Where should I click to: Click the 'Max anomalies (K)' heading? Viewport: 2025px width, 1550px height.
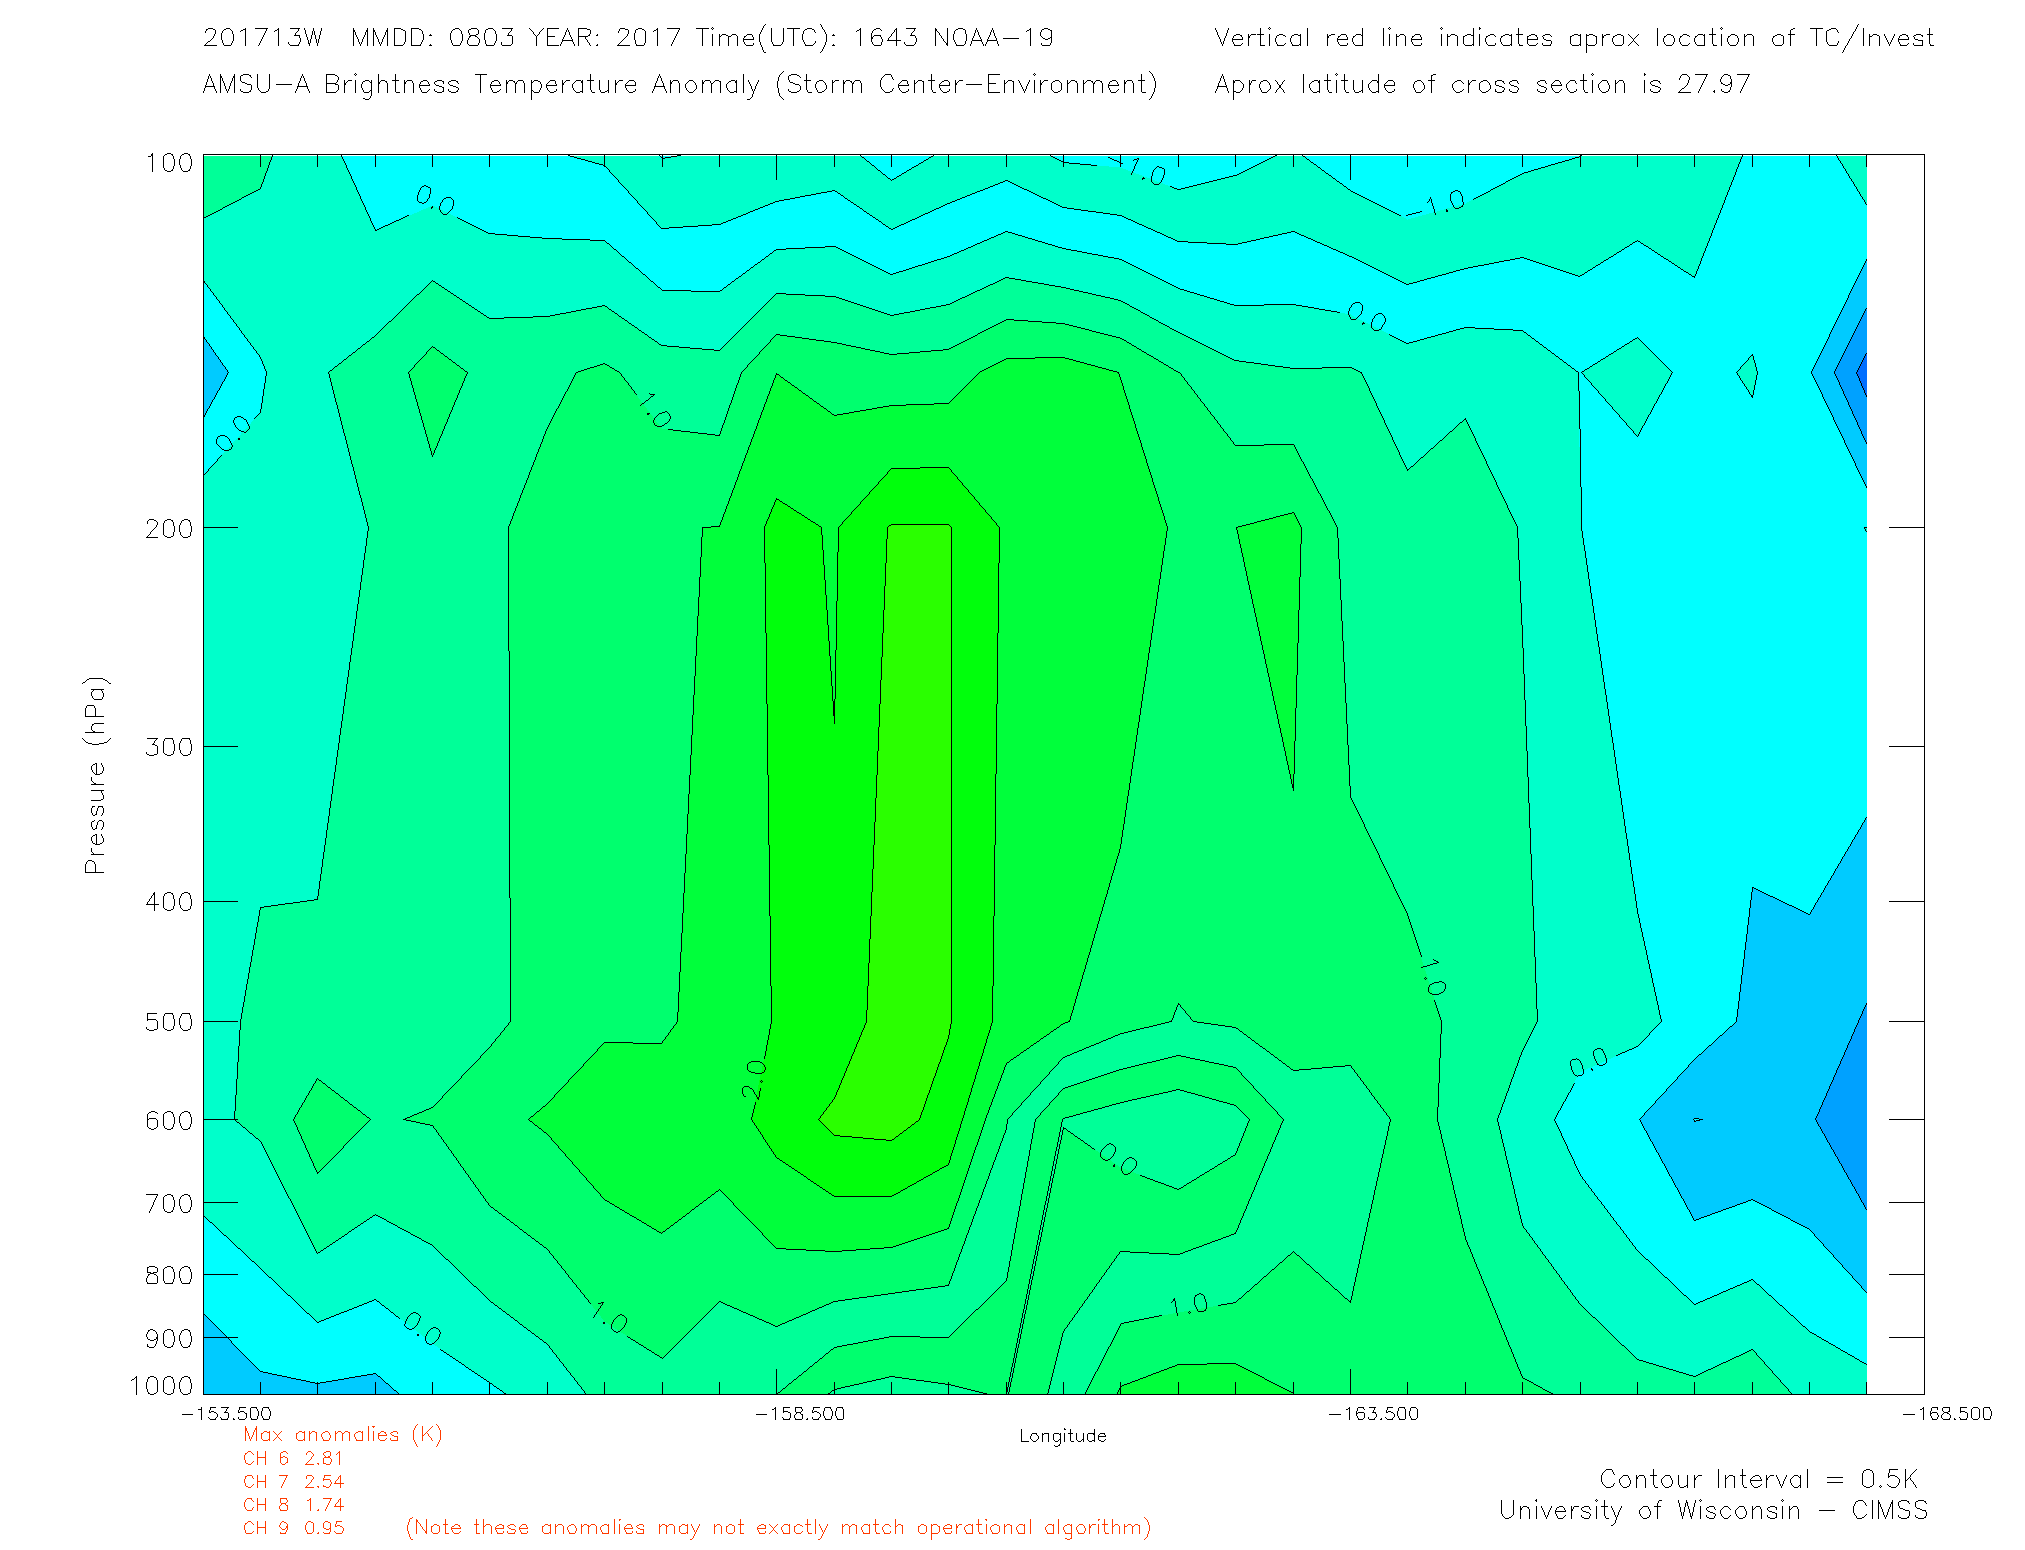click(342, 1435)
